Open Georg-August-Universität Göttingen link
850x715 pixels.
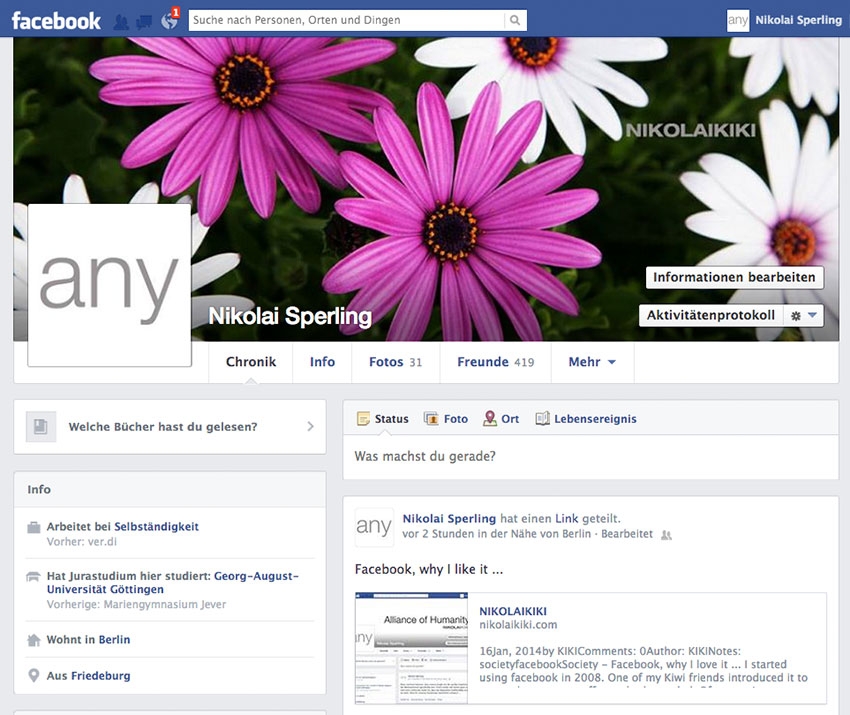coord(172,583)
